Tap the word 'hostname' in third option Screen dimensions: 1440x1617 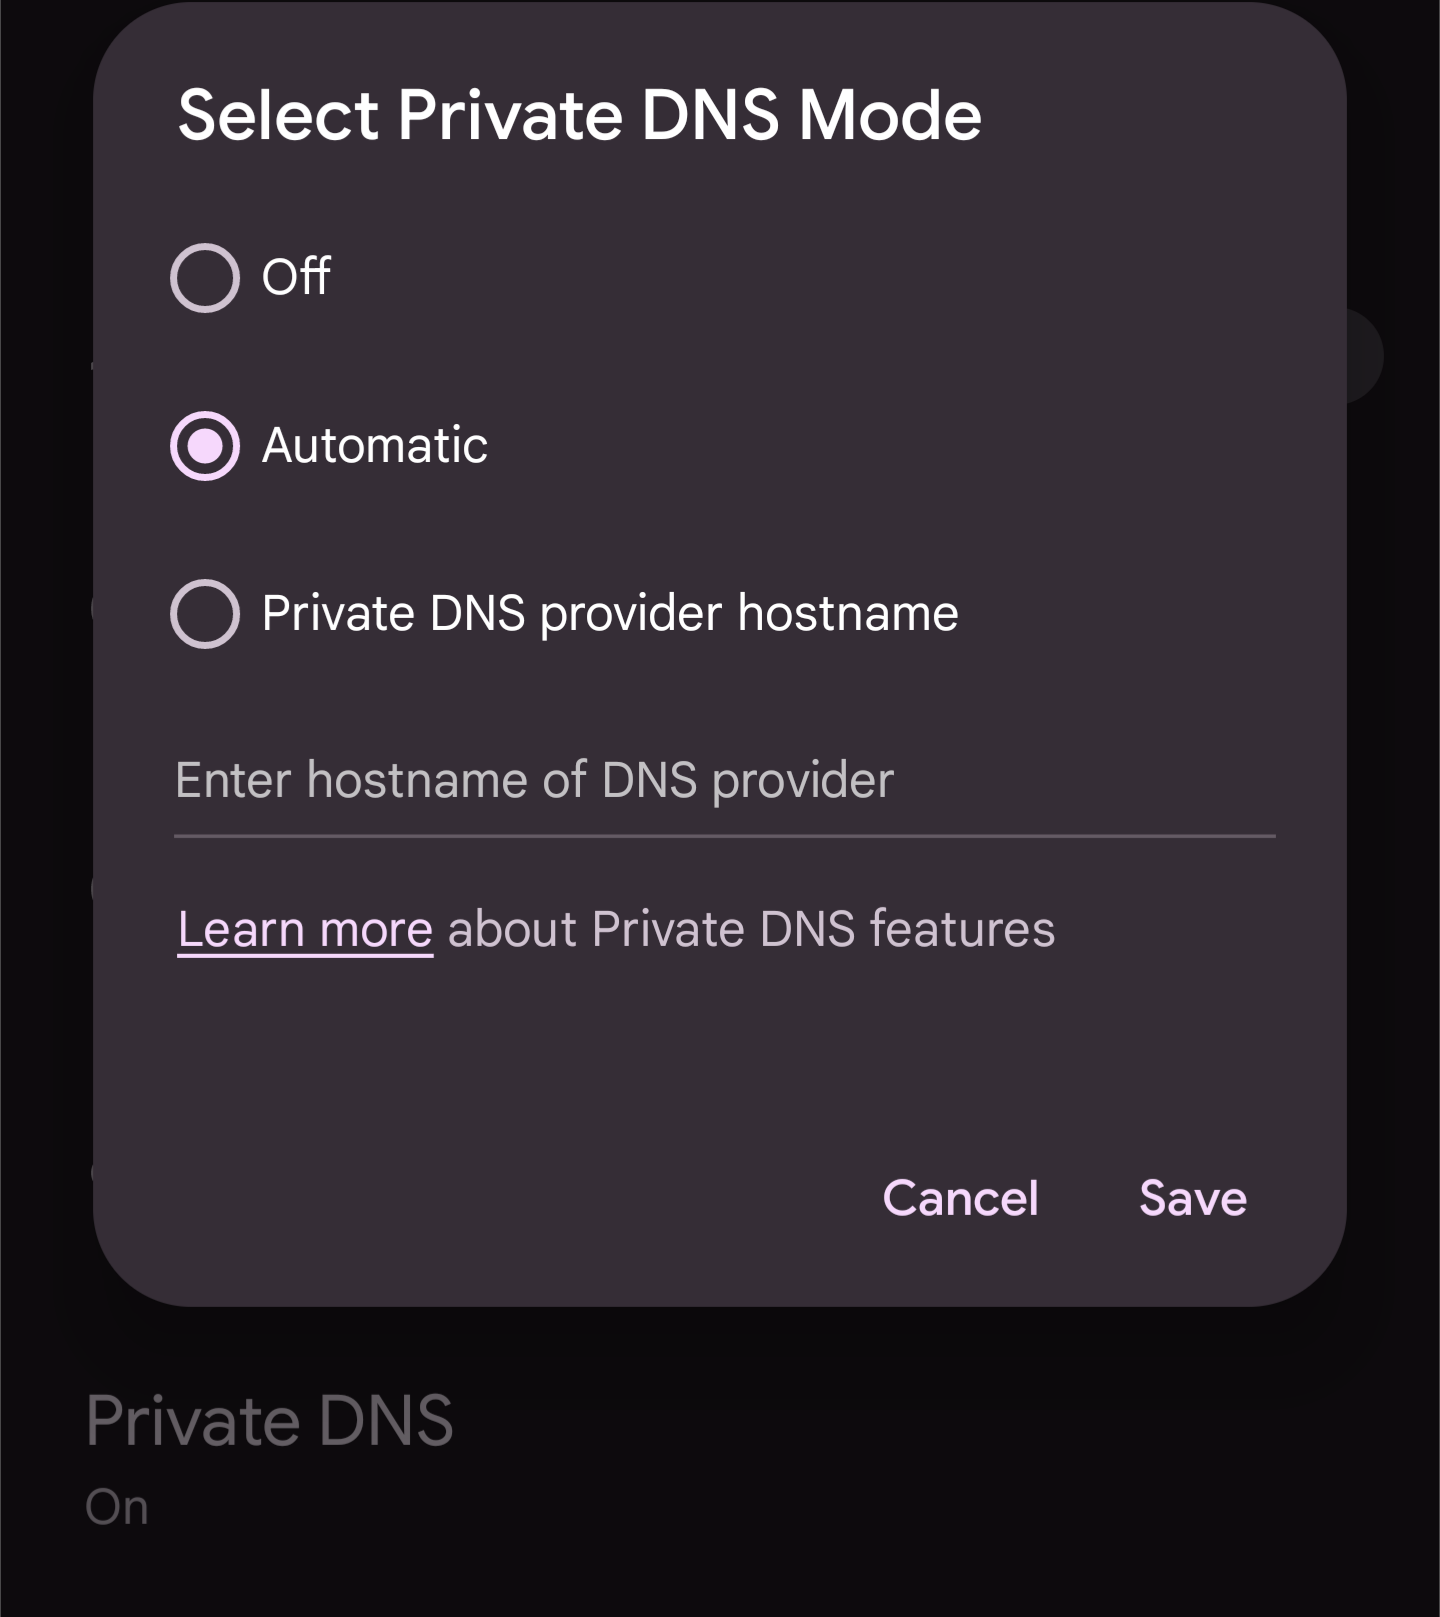click(x=848, y=613)
